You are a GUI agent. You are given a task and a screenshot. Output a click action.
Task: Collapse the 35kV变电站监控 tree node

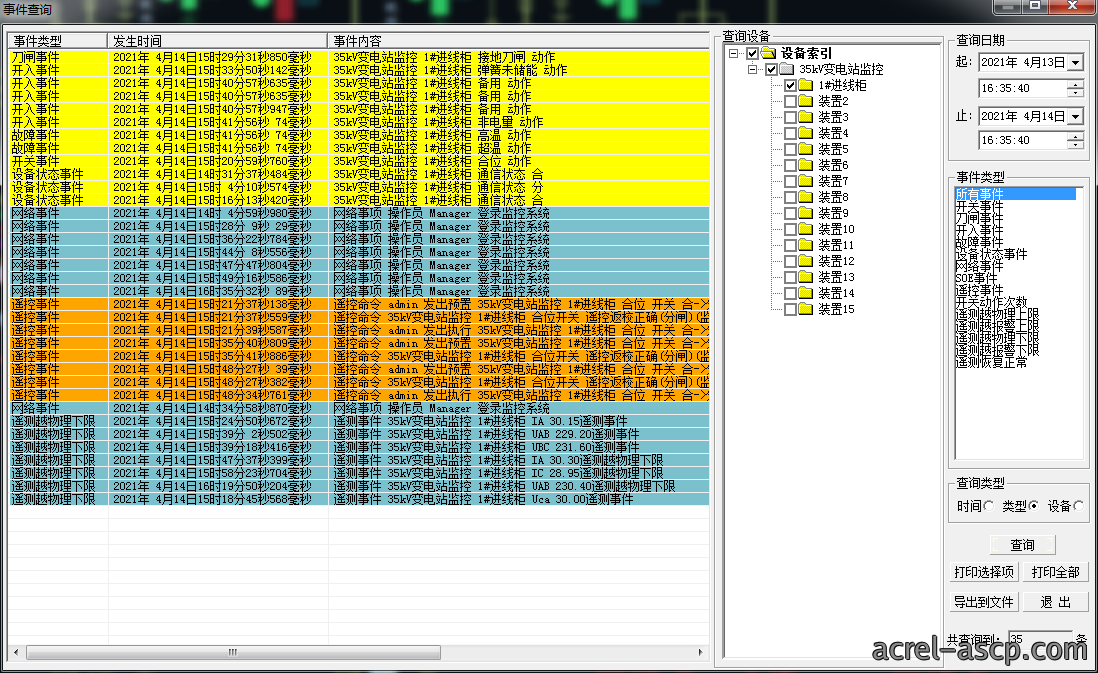click(x=752, y=69)
